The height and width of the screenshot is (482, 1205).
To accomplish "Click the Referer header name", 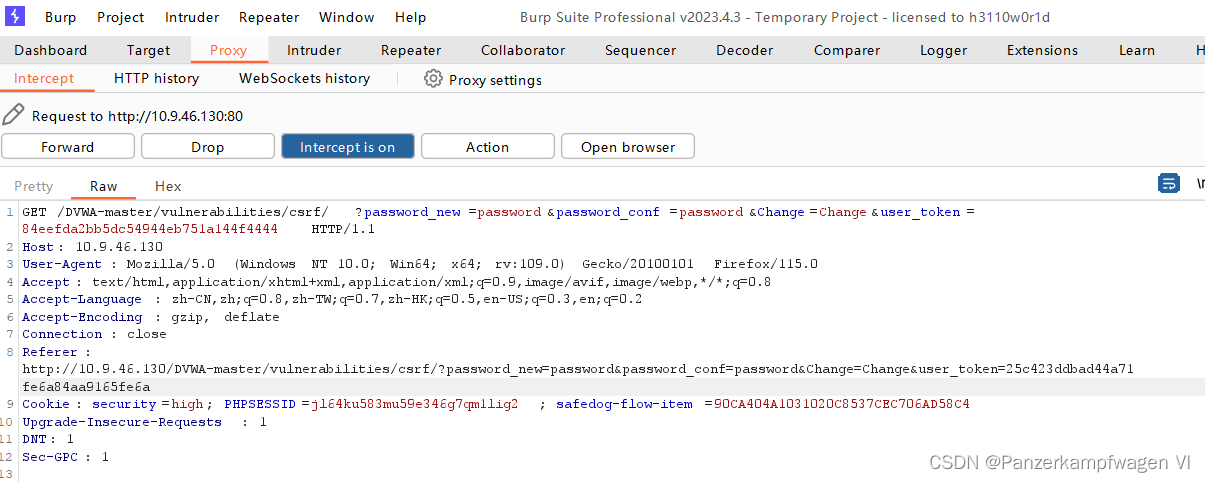I will [x=50, y=352].
